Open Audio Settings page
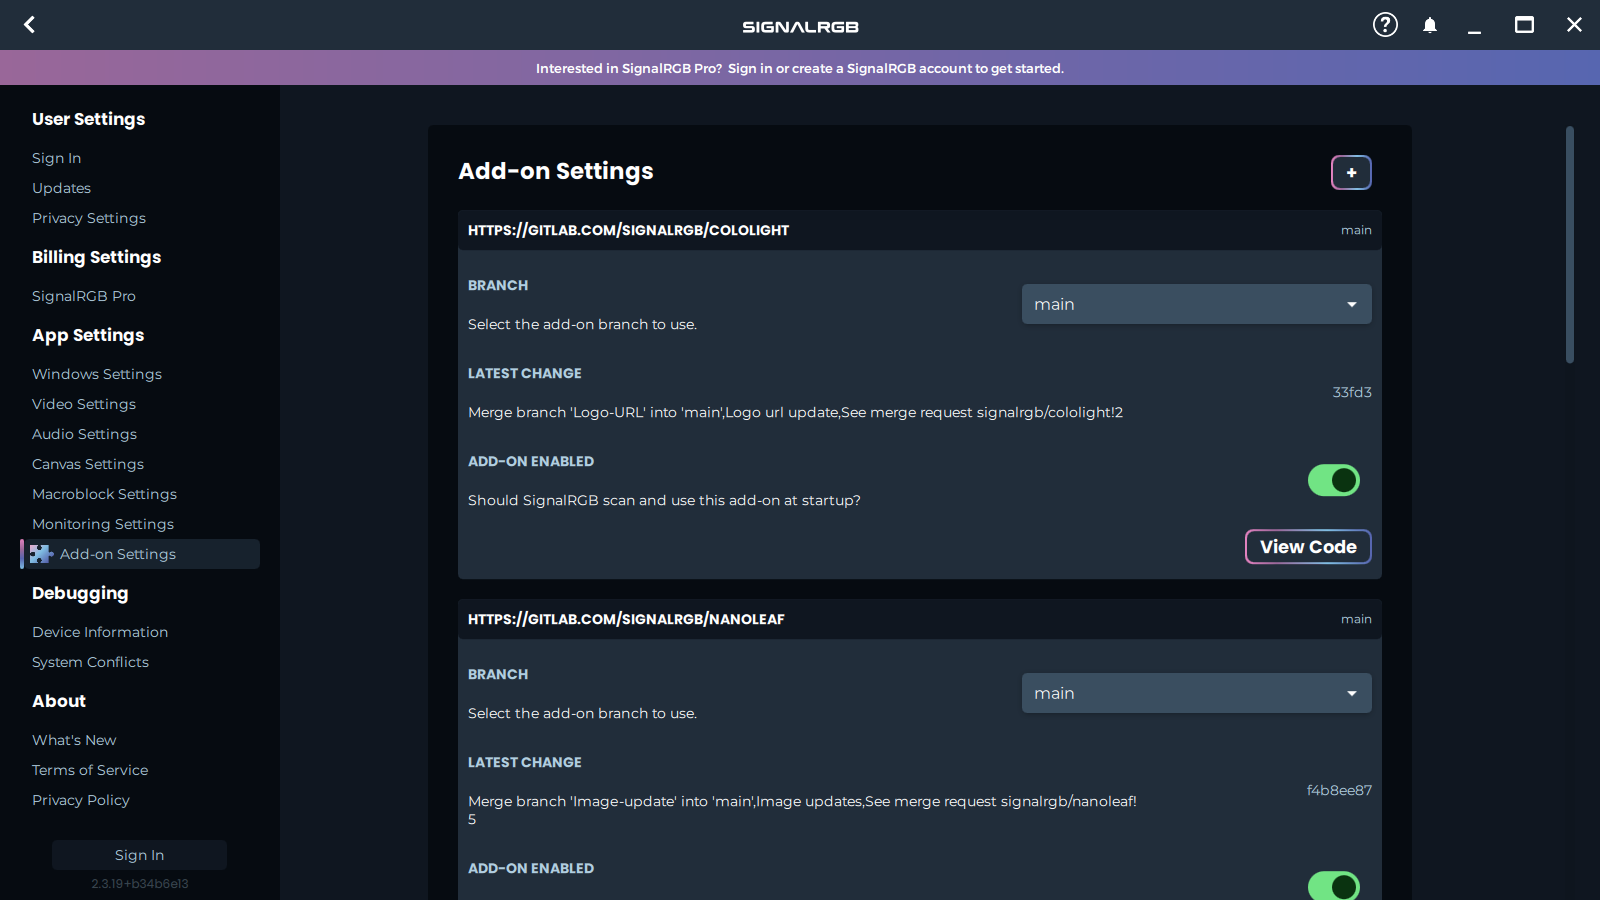The width and height of the screenshot is (1600, 900). pos(85,434)
